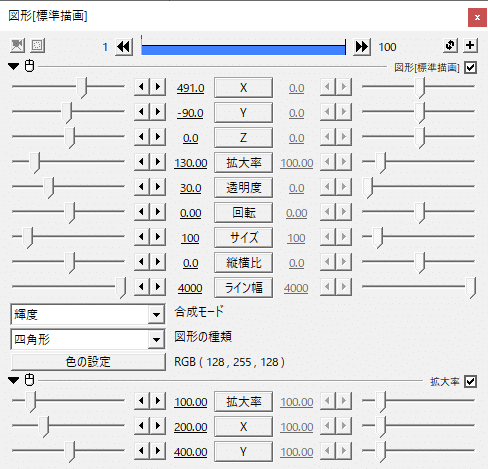Screen dimensions: 488x469
Task: Click mouse icon of 拡大率 effect section
Action: (29, 380)
